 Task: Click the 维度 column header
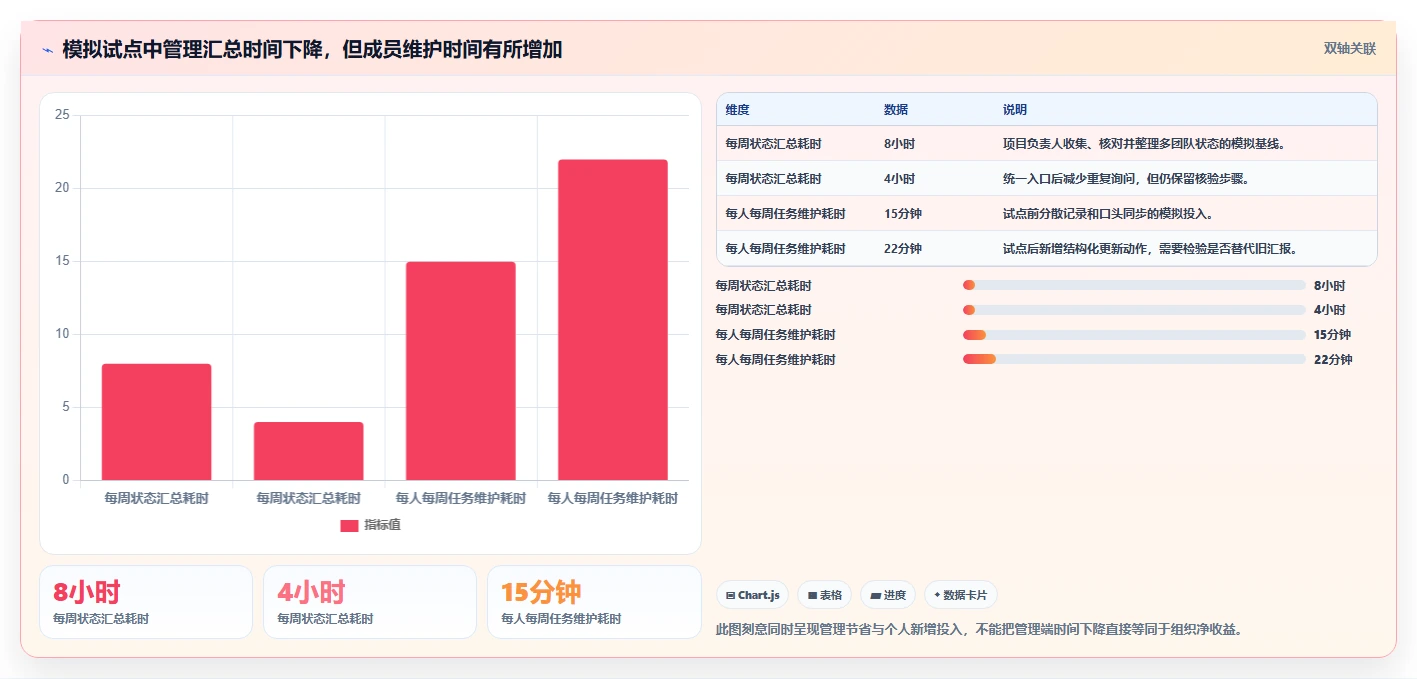tap(738, 110)
